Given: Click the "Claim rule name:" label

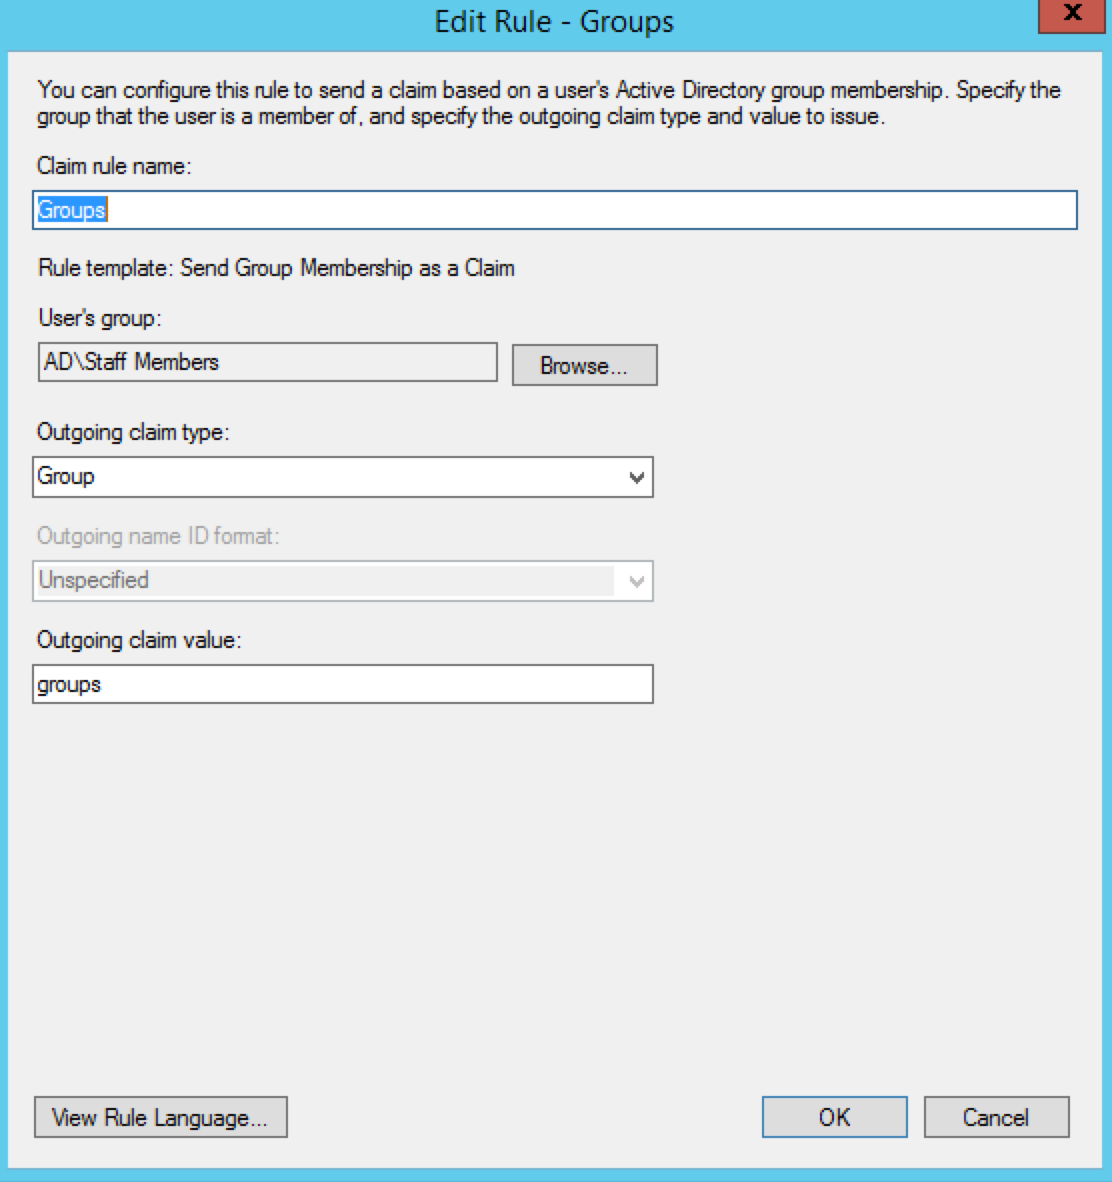Looking at the screenshot, I should tap(114, 166).
